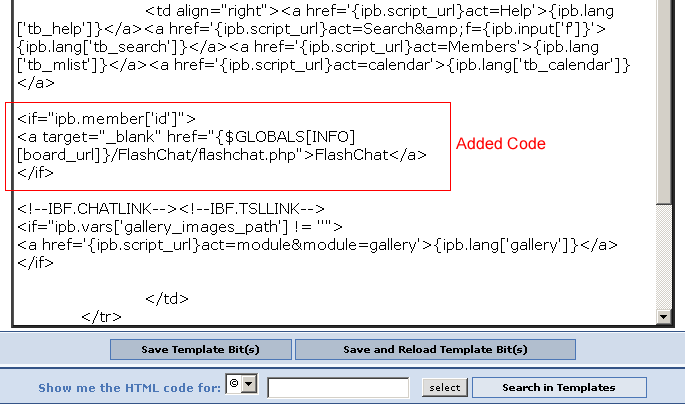
Task: Click Search in Templates button
Action: 559,388
